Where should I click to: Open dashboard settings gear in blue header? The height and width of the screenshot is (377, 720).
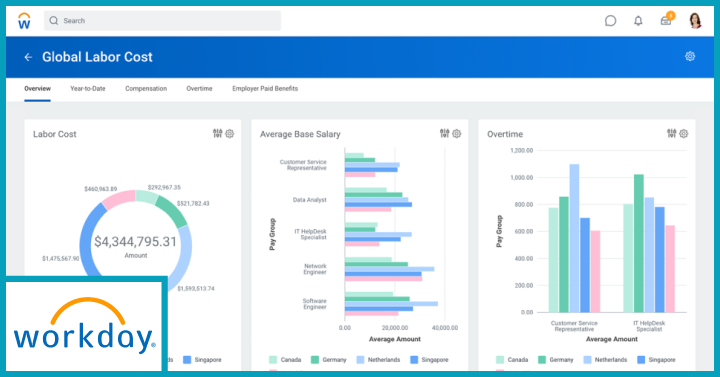(x=690, y=56)
